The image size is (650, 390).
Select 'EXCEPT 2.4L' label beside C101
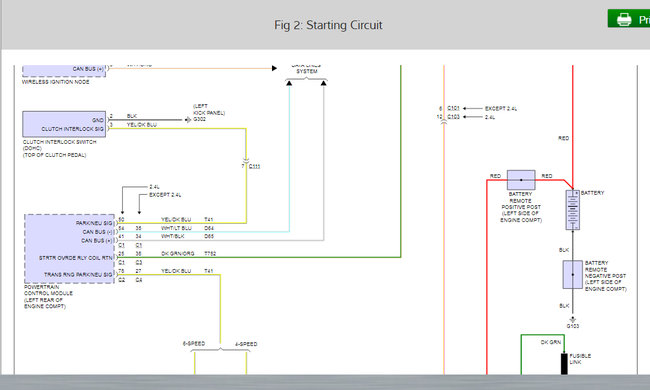[x=501, y=109]
